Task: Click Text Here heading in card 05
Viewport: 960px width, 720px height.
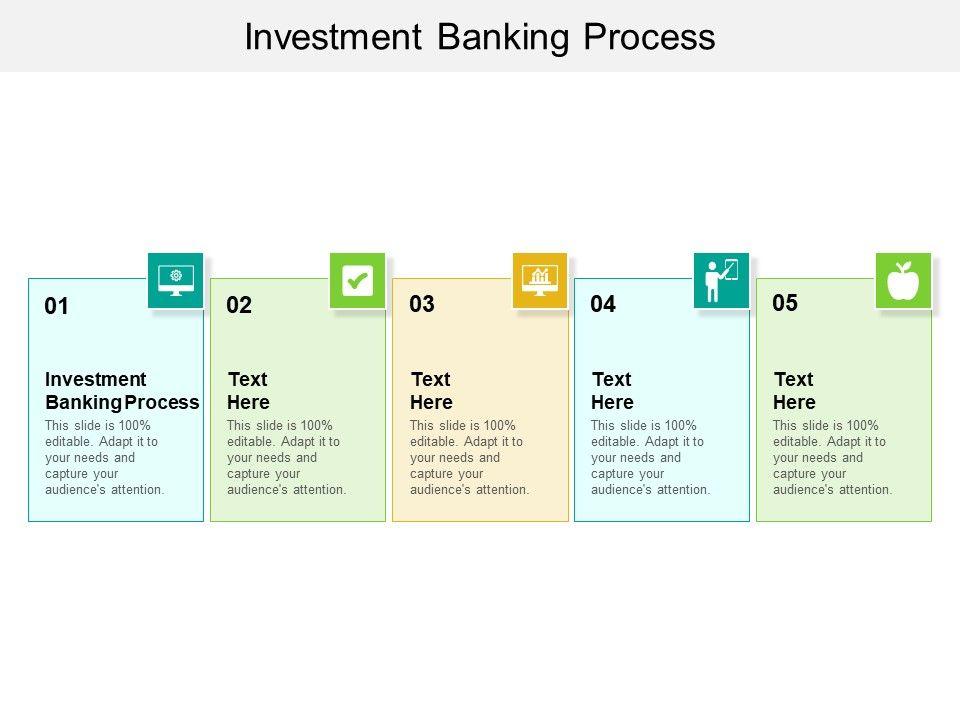Action: (x=794, y=391)
